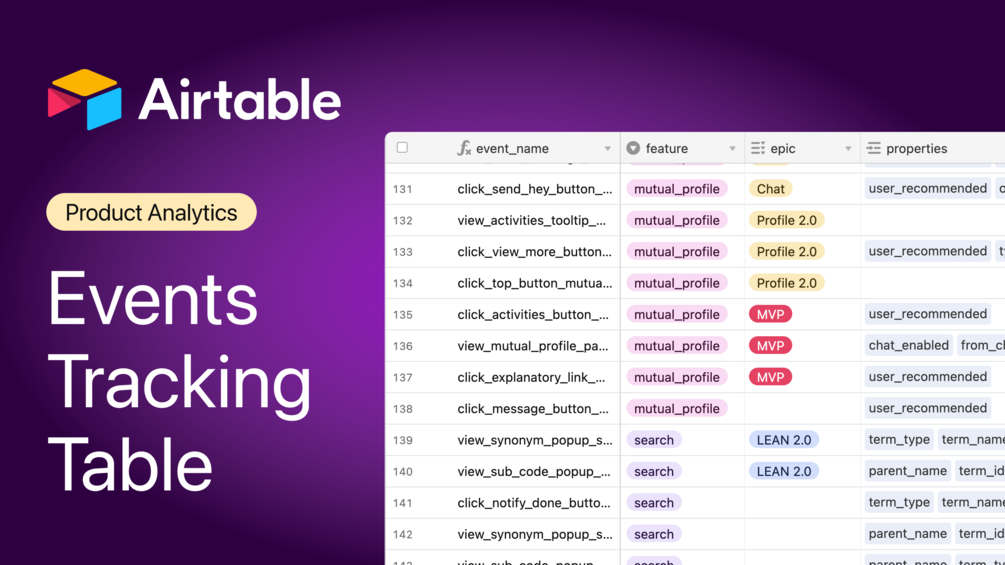
Task: Click the Profile 2.0 tag in row 133
Action: tap(786, 252)
